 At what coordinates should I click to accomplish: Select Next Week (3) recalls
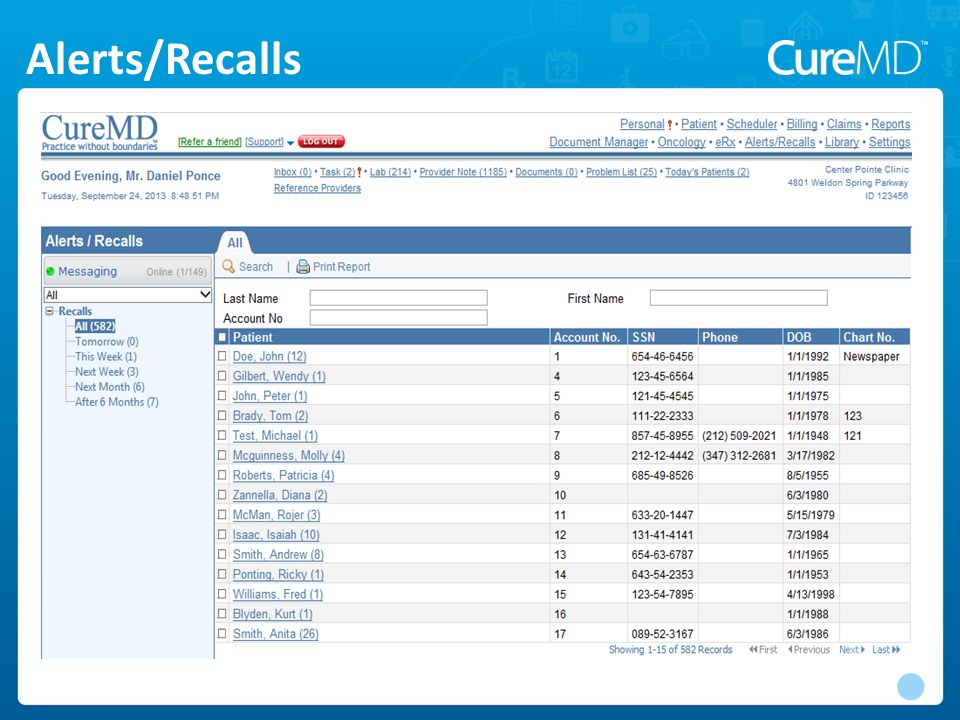(x=107, y=372)
